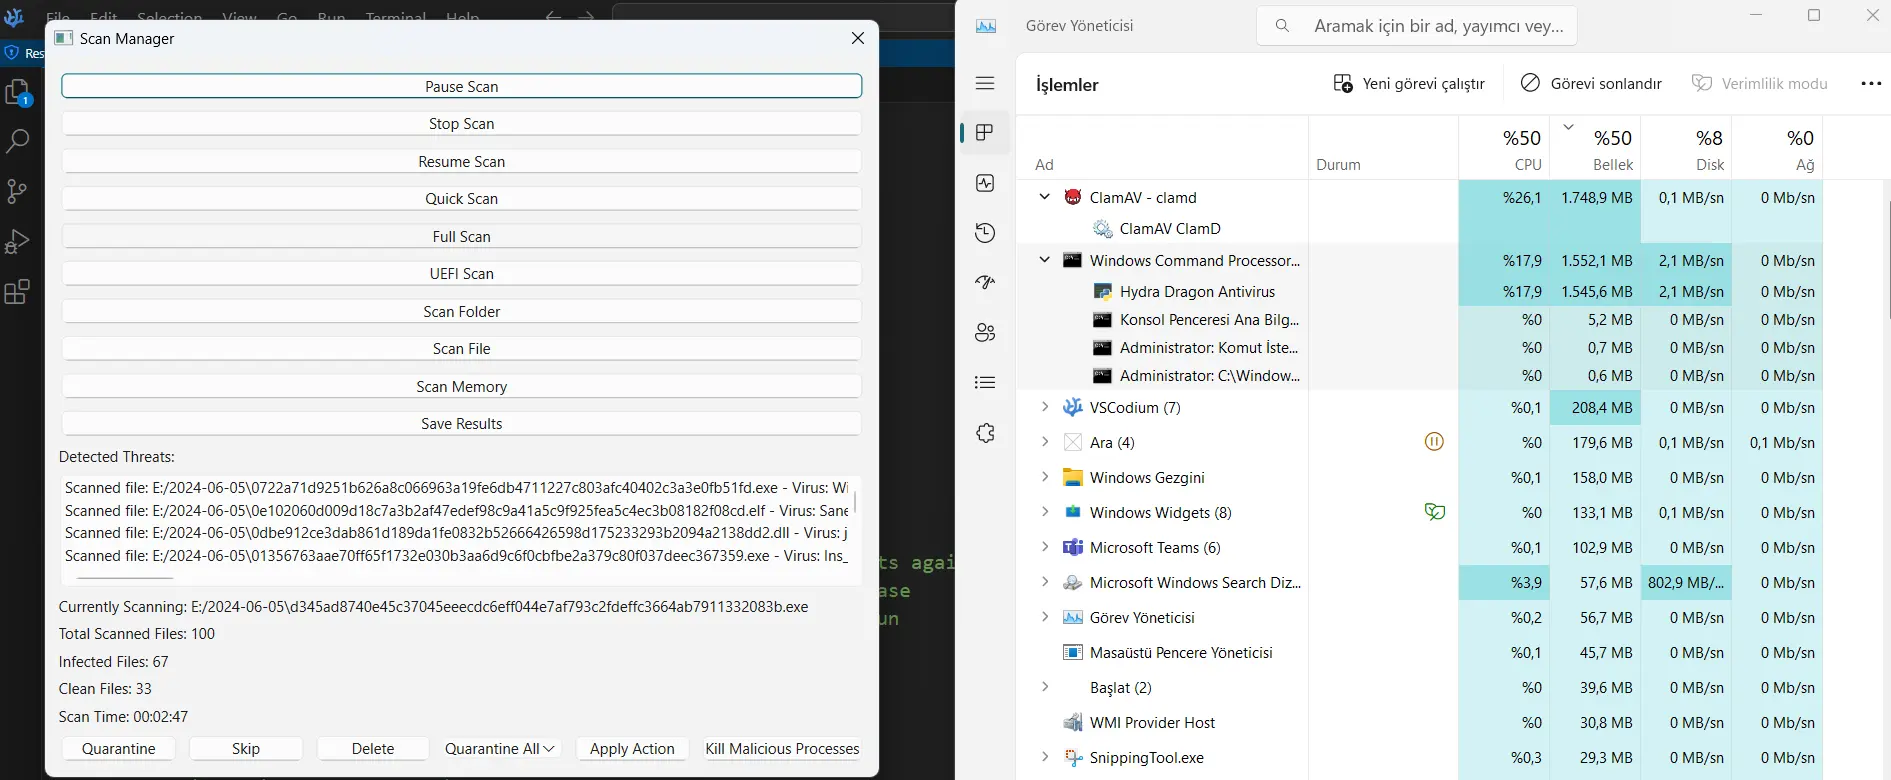Collapse the ClamAV - clamd process group
The height and width of the screenshot is (780, 1891).
1045,197
